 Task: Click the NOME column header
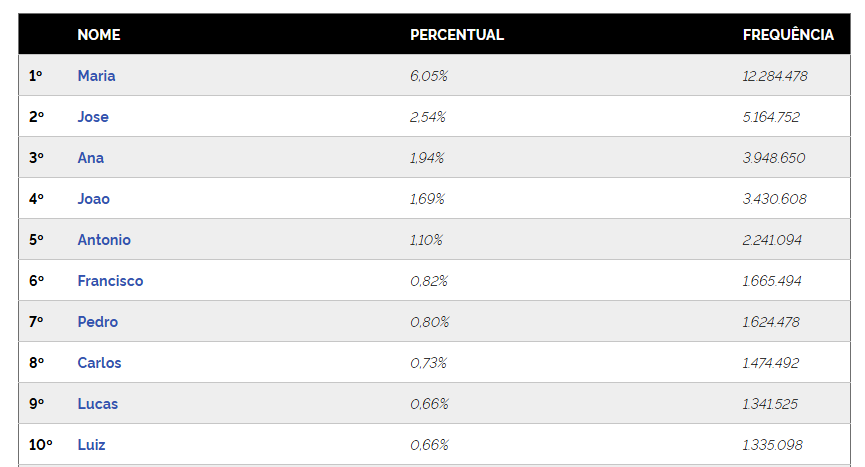tap(98, 35)
